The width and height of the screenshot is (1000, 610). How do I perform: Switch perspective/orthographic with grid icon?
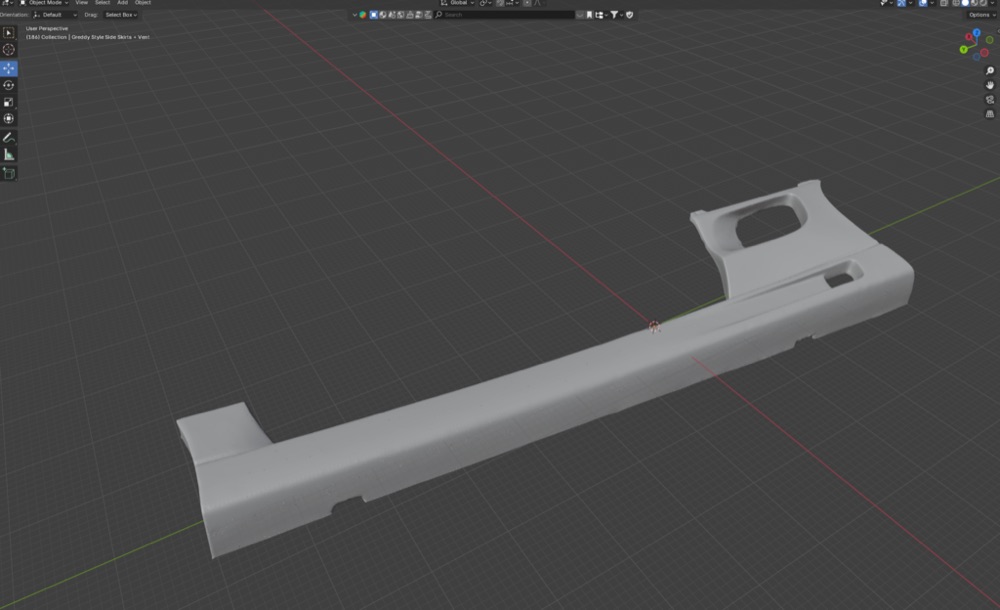990,114
